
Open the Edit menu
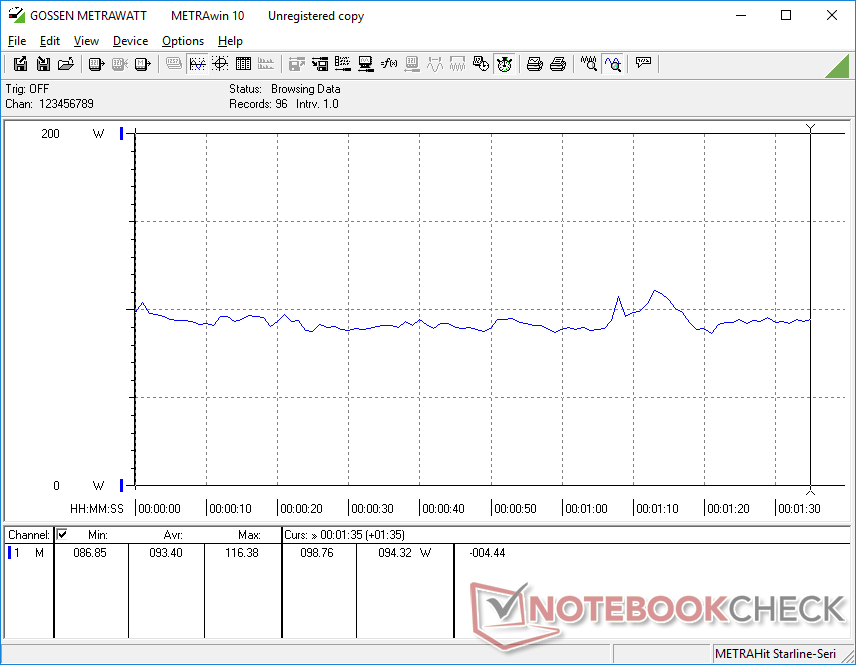point(50,41)
